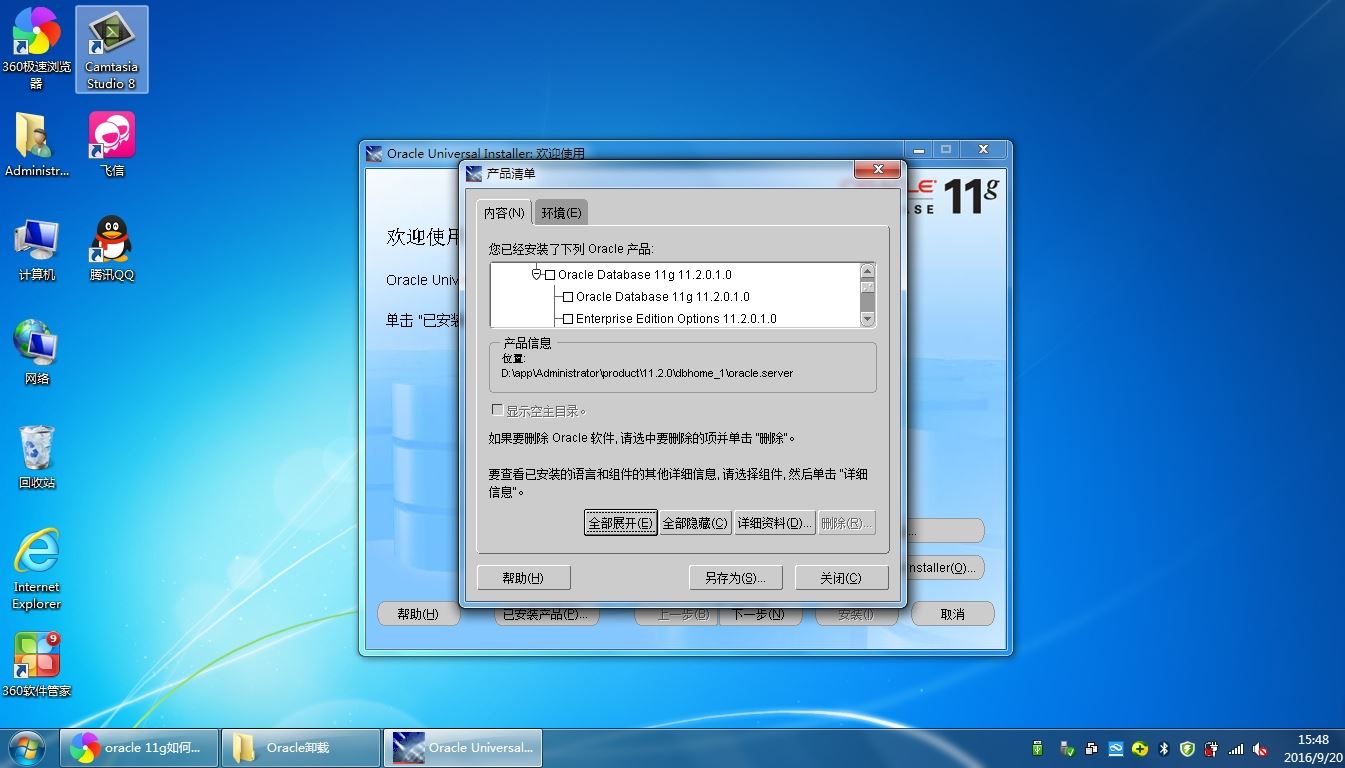Click 帮助(H) in Oracle Universal Installer window

coord(418,614)
